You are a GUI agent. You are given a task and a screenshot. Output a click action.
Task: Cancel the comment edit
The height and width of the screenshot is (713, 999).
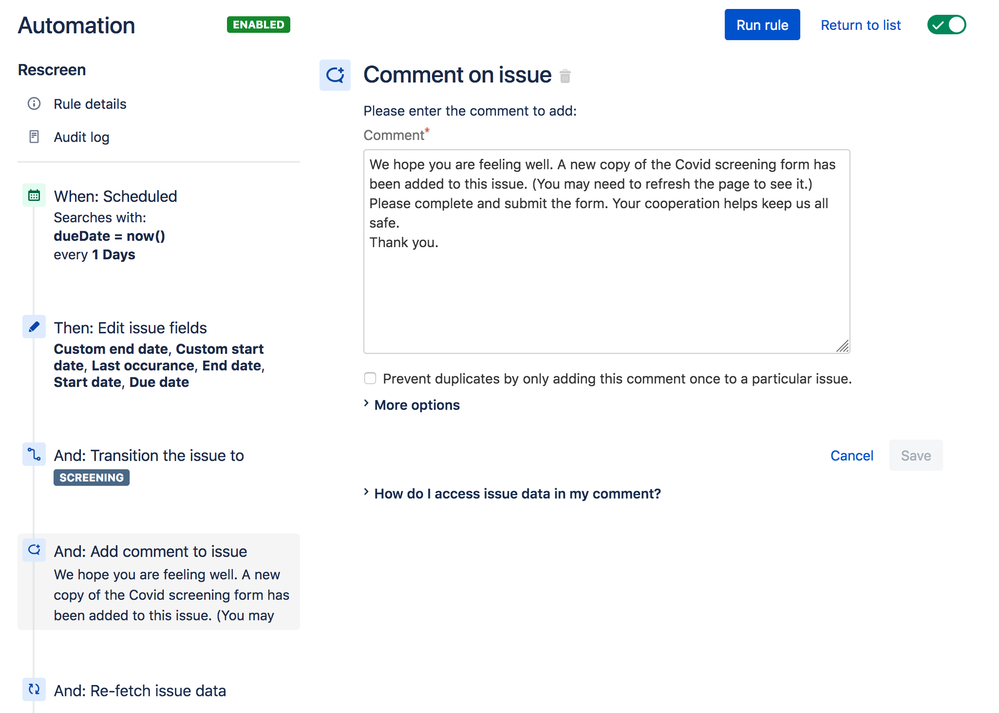[x=852, y=456]
